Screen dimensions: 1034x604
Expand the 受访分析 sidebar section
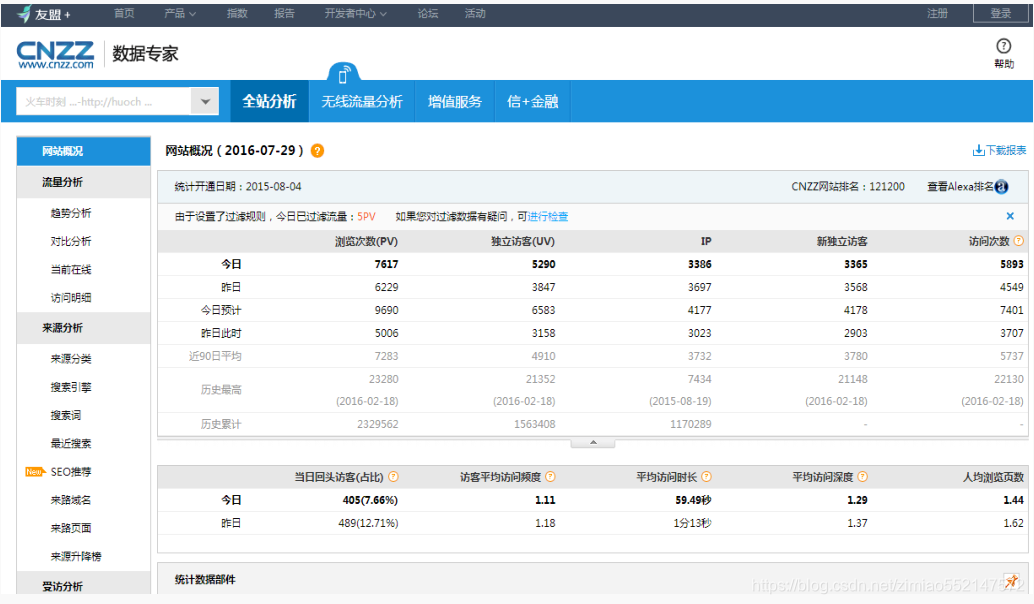tap(84, 585)
